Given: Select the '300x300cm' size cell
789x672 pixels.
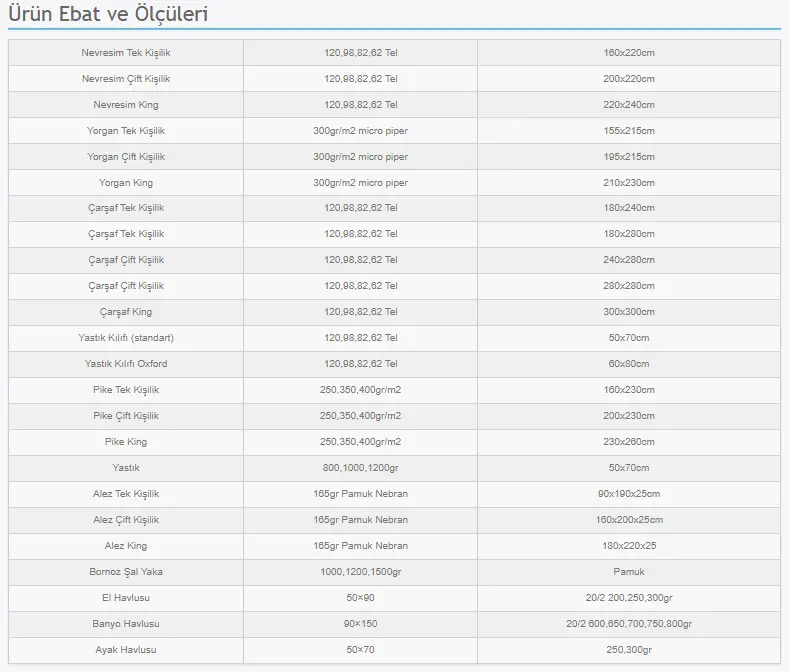Looking at the screenshot, I should pyautogui.click(x=628, y=312).
